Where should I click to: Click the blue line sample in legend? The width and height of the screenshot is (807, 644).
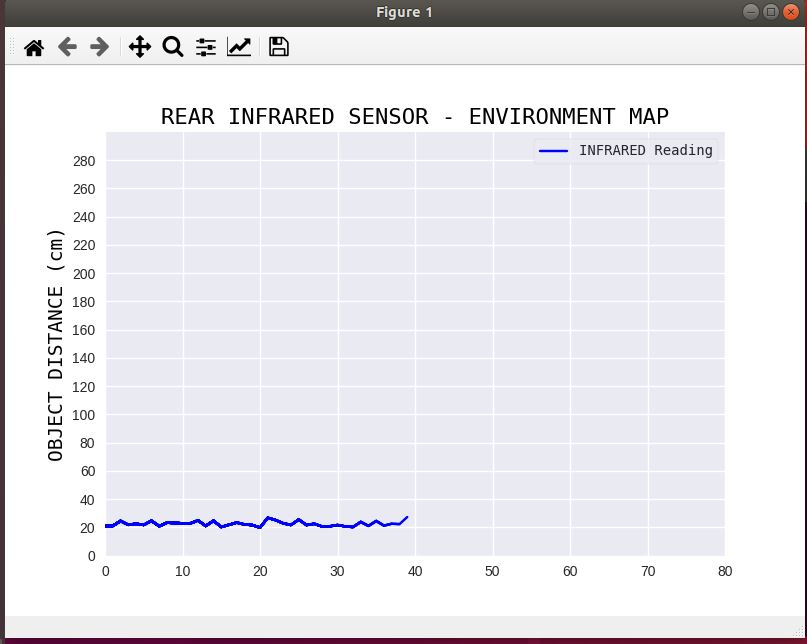pos(553,151)
